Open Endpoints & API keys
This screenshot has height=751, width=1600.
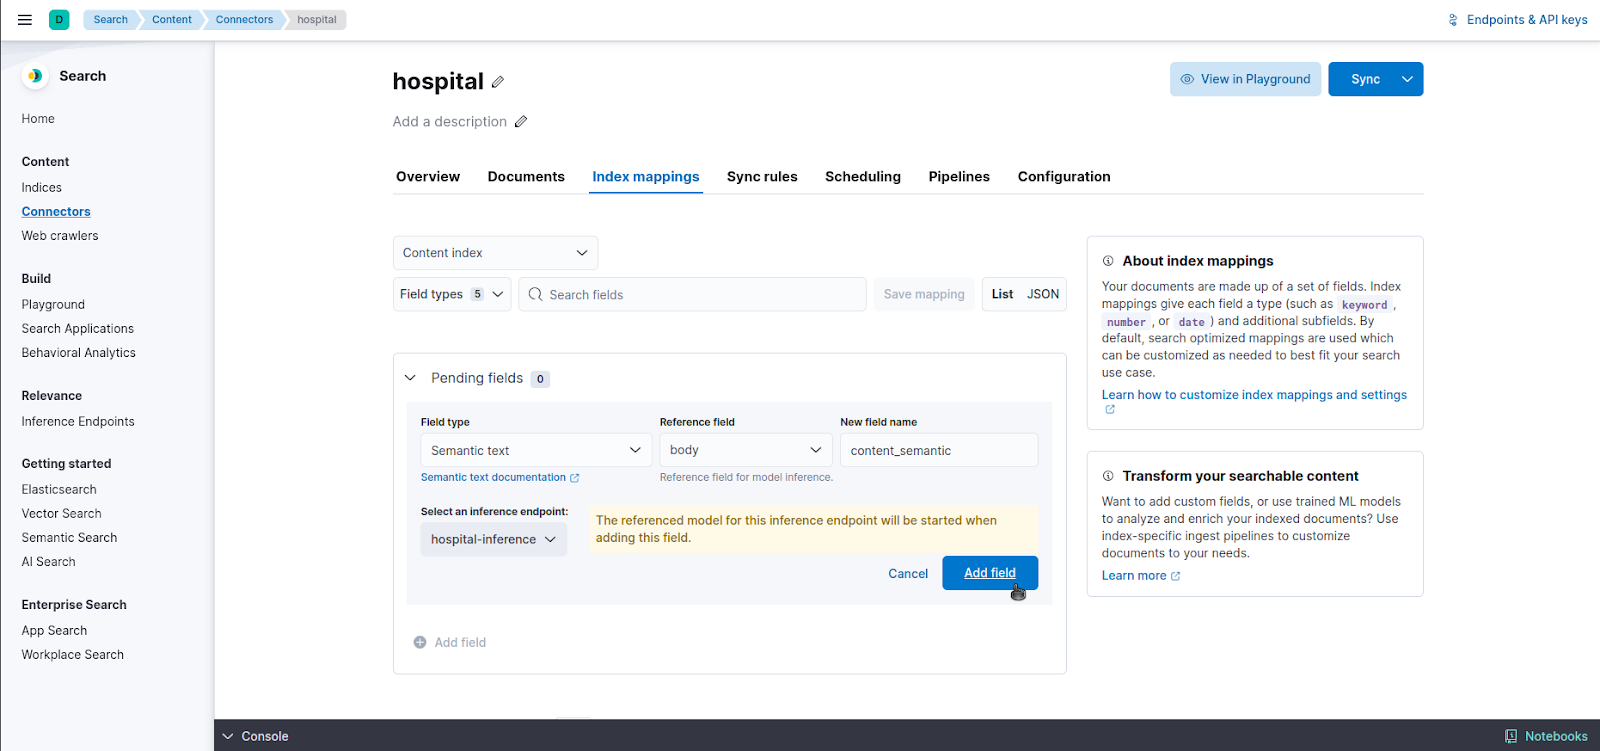1518,19
